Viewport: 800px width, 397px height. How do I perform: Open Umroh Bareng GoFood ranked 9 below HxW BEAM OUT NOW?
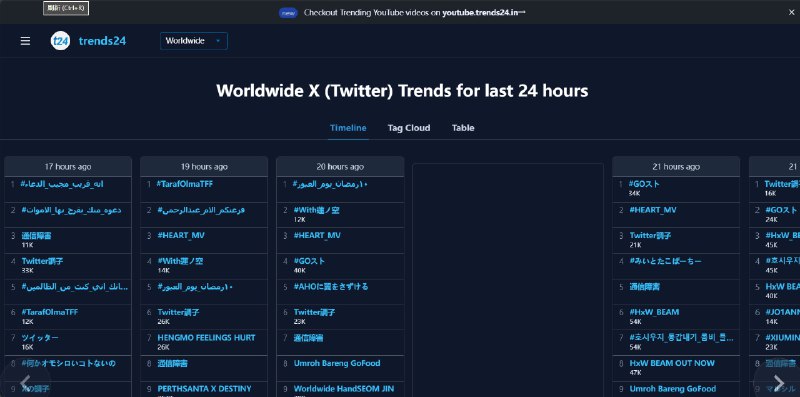pyautogui.click(x=672, y=388)
